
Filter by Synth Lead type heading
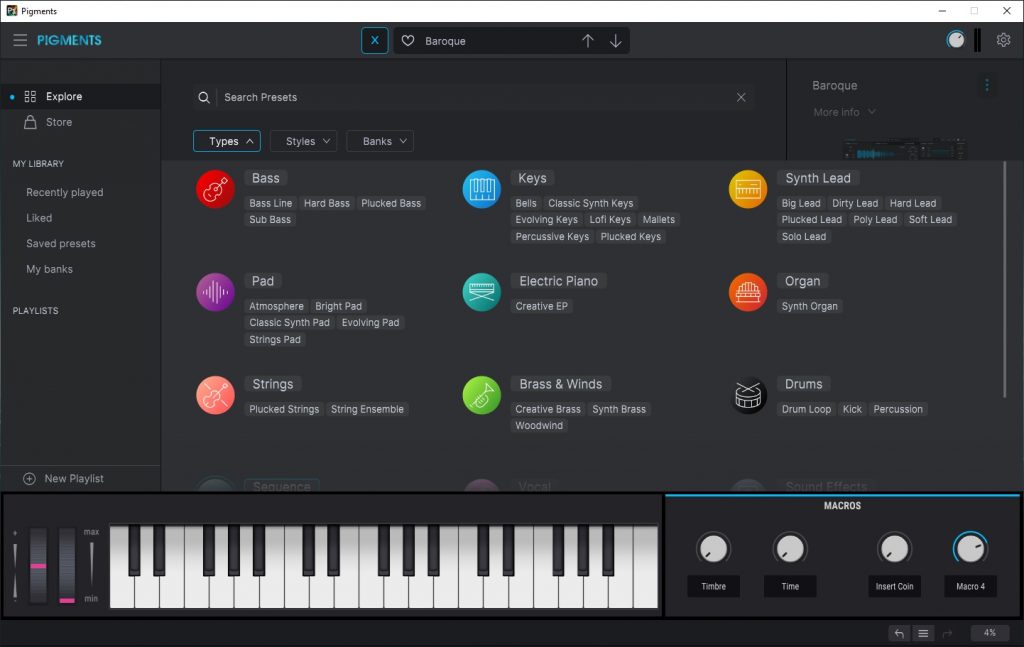(818, 178)
